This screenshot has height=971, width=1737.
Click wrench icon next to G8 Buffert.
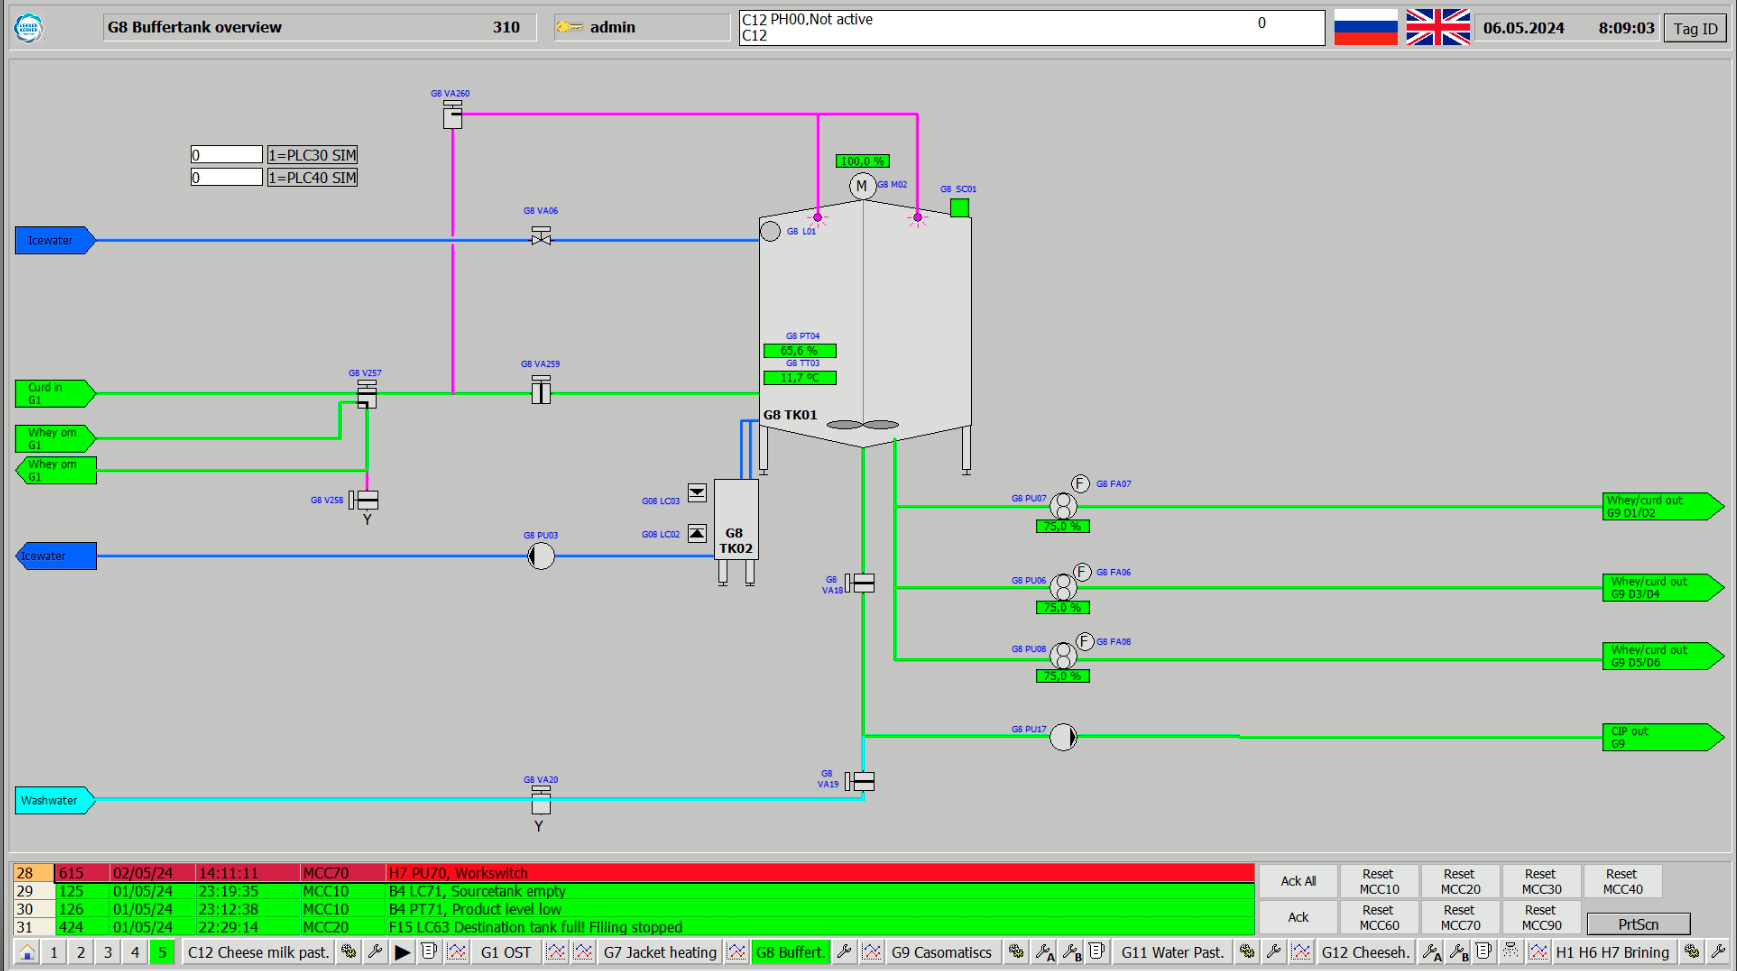point(844,952)
